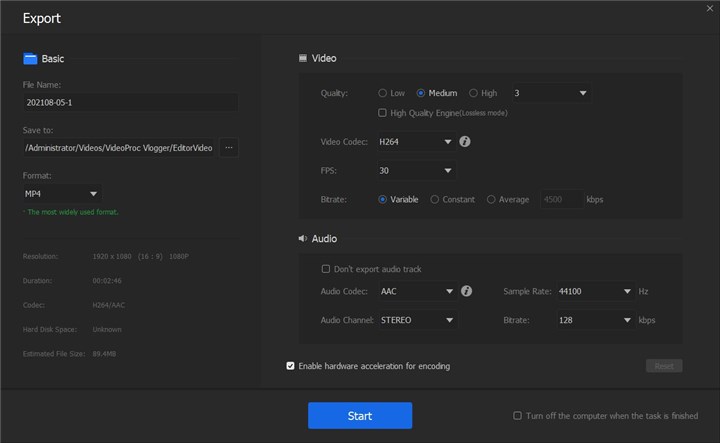Click the info icon beside Audio Codec
Image resolution: width=720 pixels, height=443 pixels.
pyautogui.click(x=466, y=292)
